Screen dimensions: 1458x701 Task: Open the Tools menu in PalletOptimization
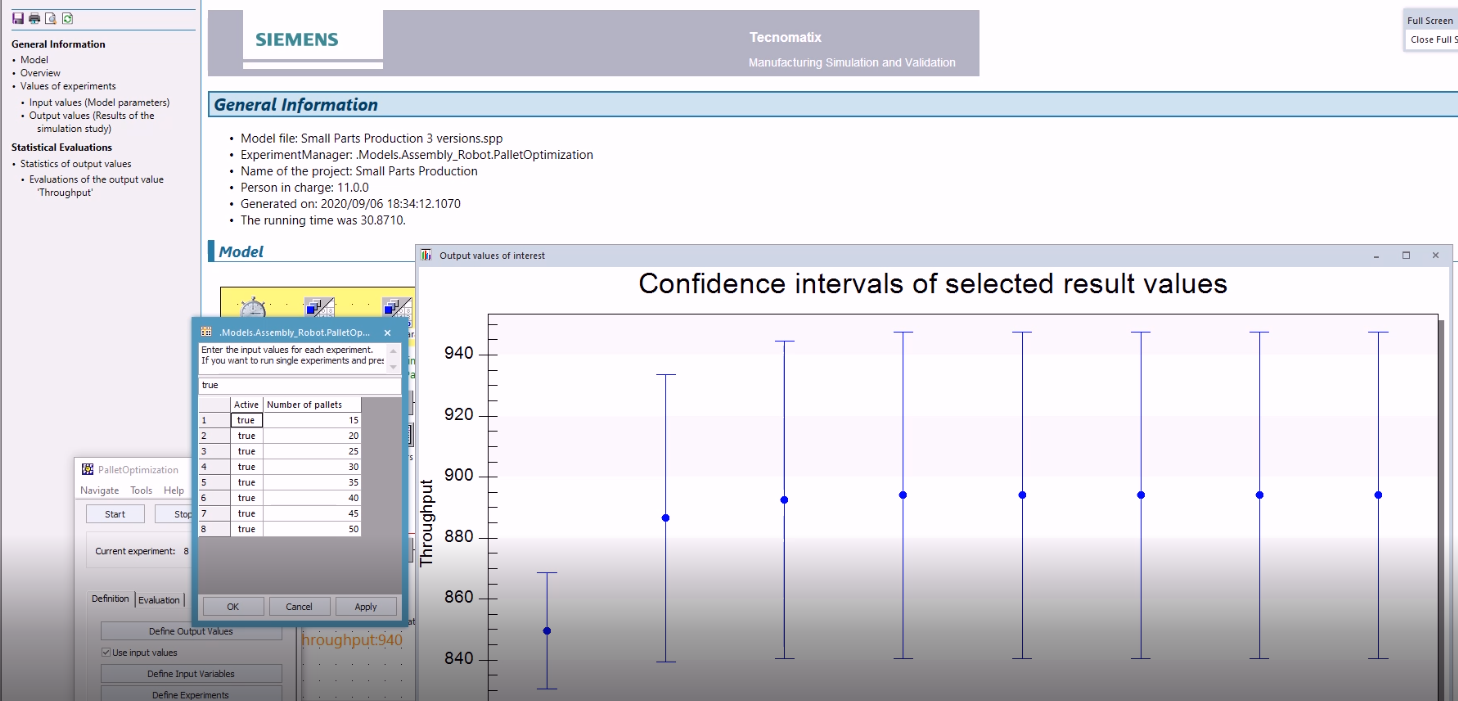[141, 490]
